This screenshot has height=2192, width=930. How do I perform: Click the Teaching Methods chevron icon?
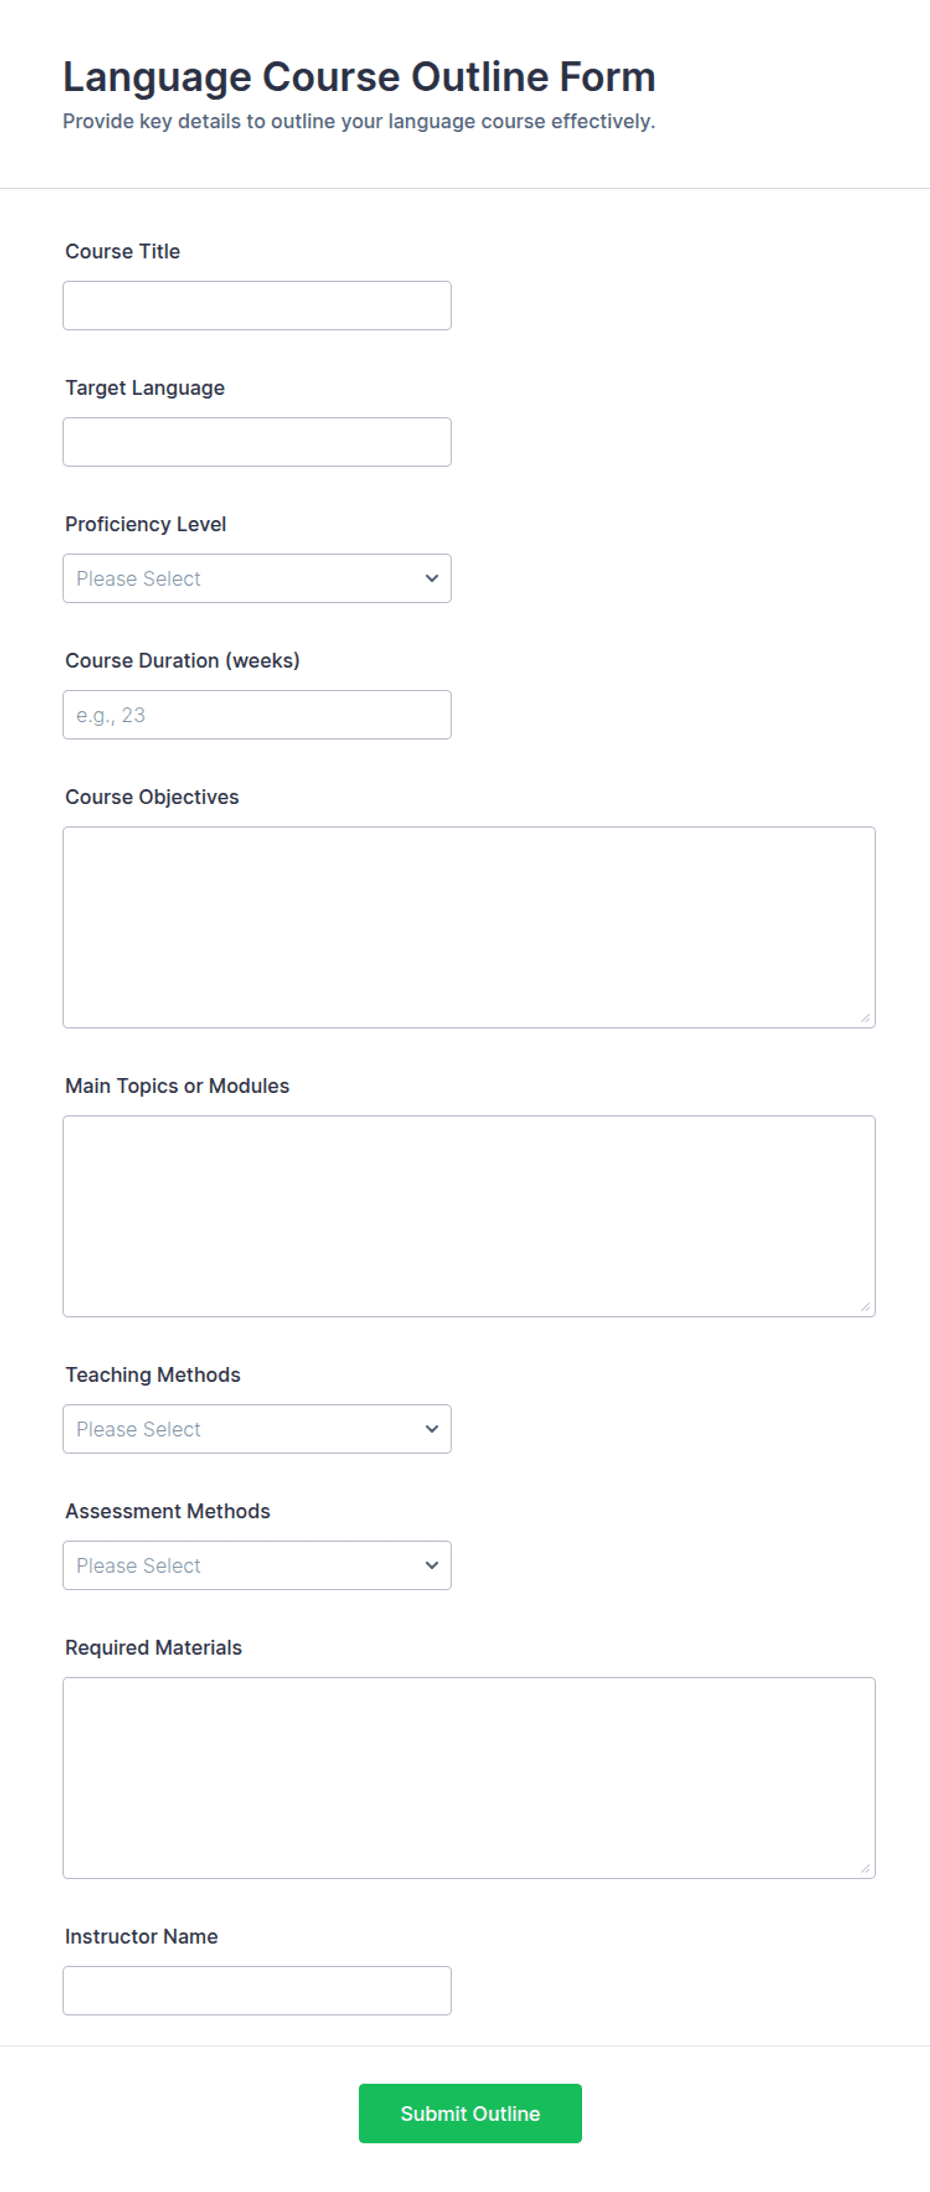pyautogui.click(x=432, y=1429)
